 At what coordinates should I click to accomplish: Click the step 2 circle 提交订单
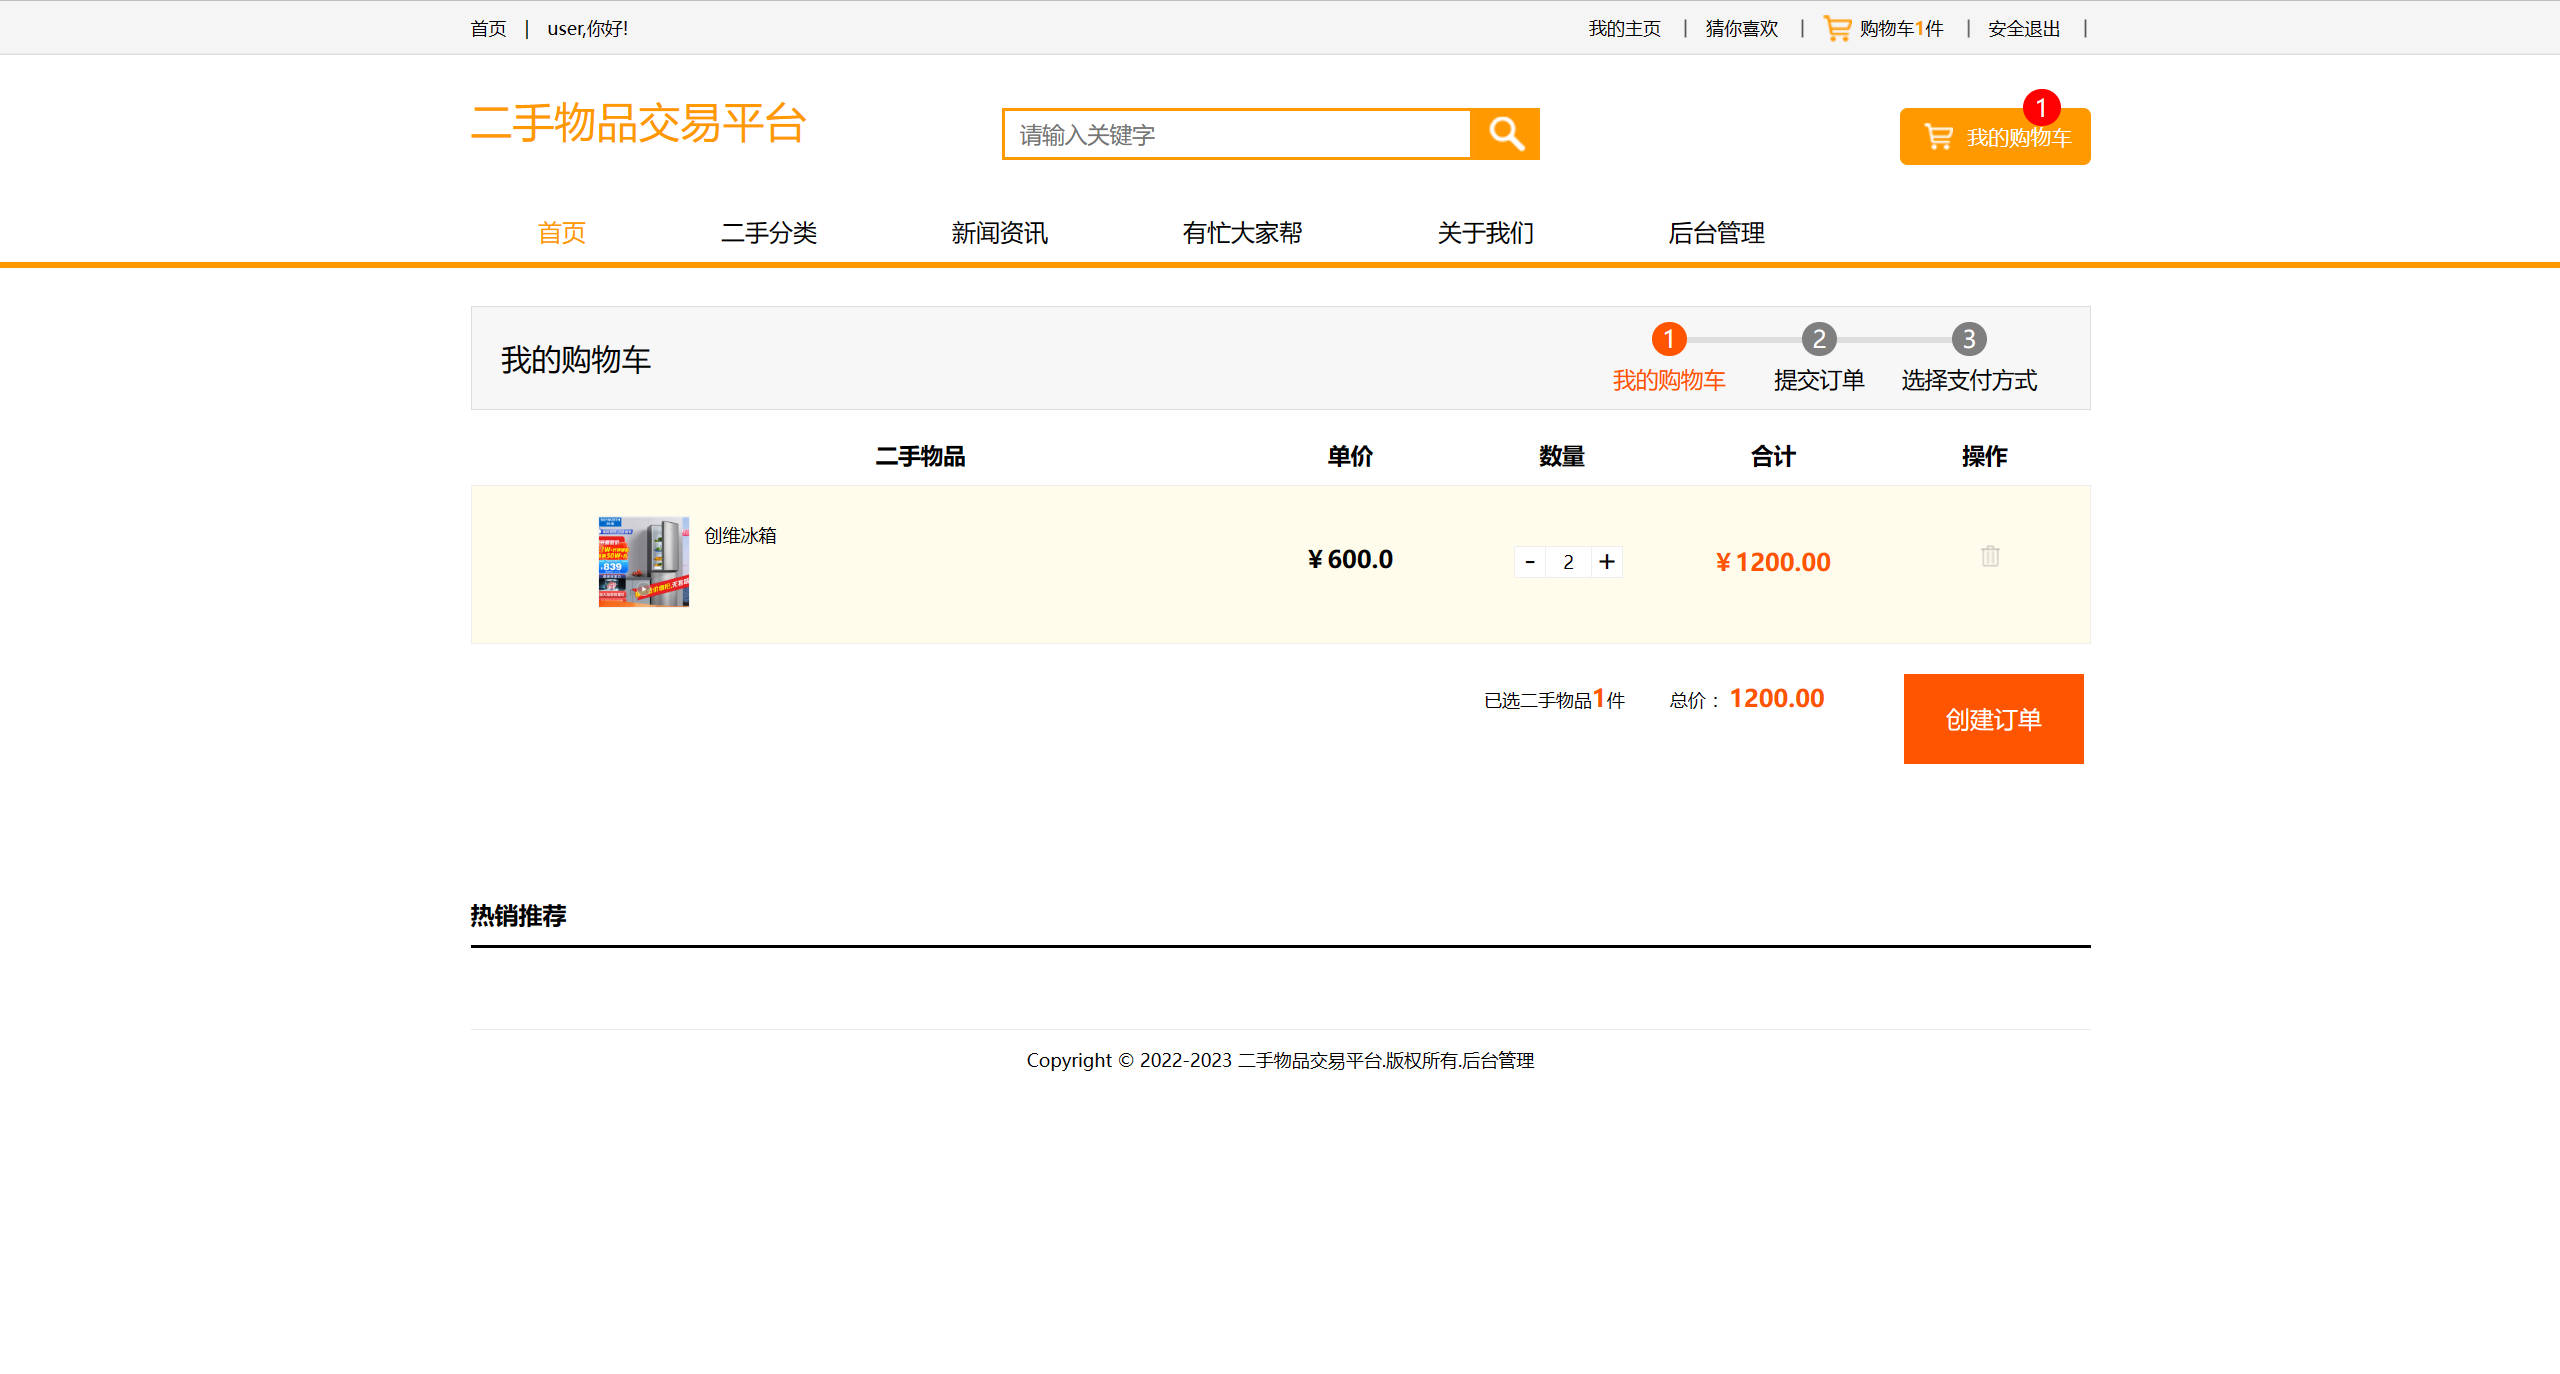click(x=1818, y=339)
